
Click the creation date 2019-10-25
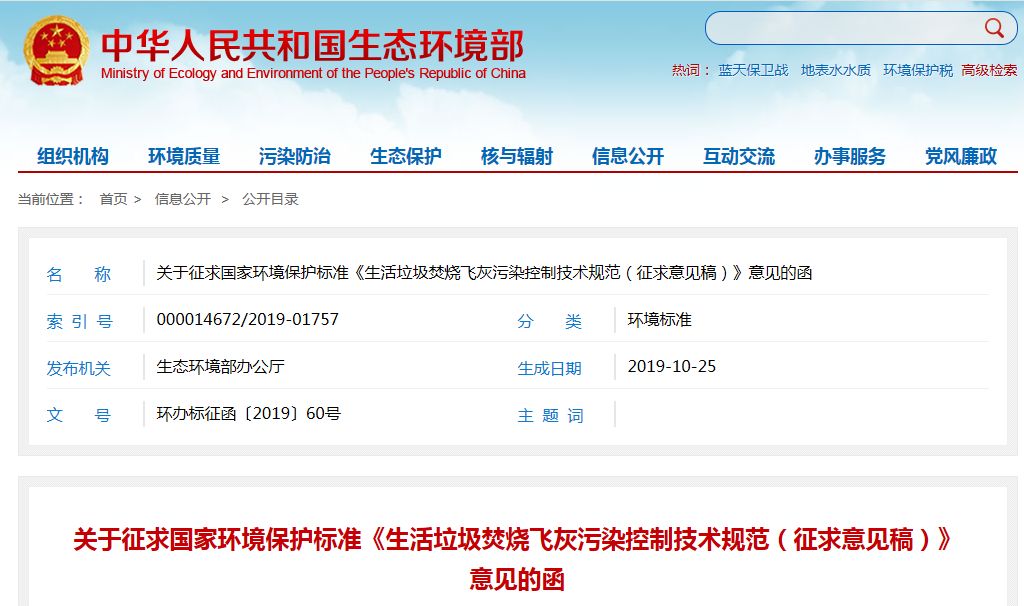tap(671, 366)
